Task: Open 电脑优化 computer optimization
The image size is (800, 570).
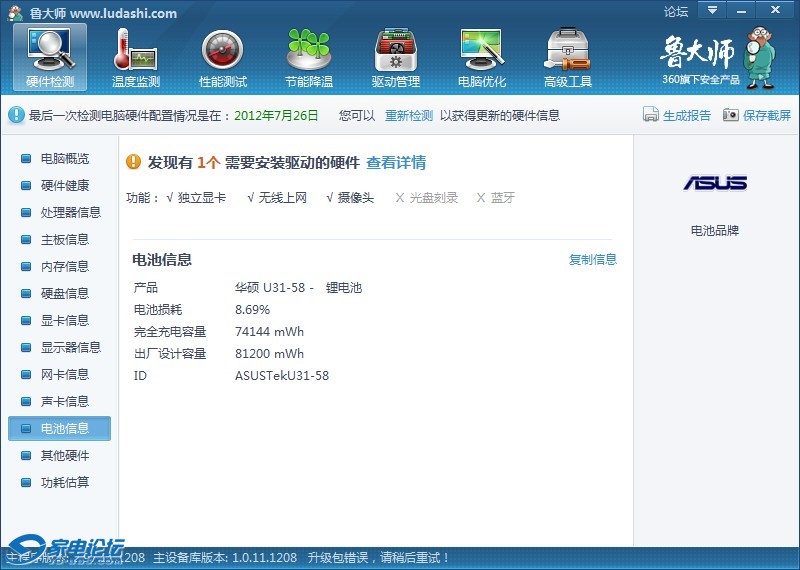Action: [482, 58]
